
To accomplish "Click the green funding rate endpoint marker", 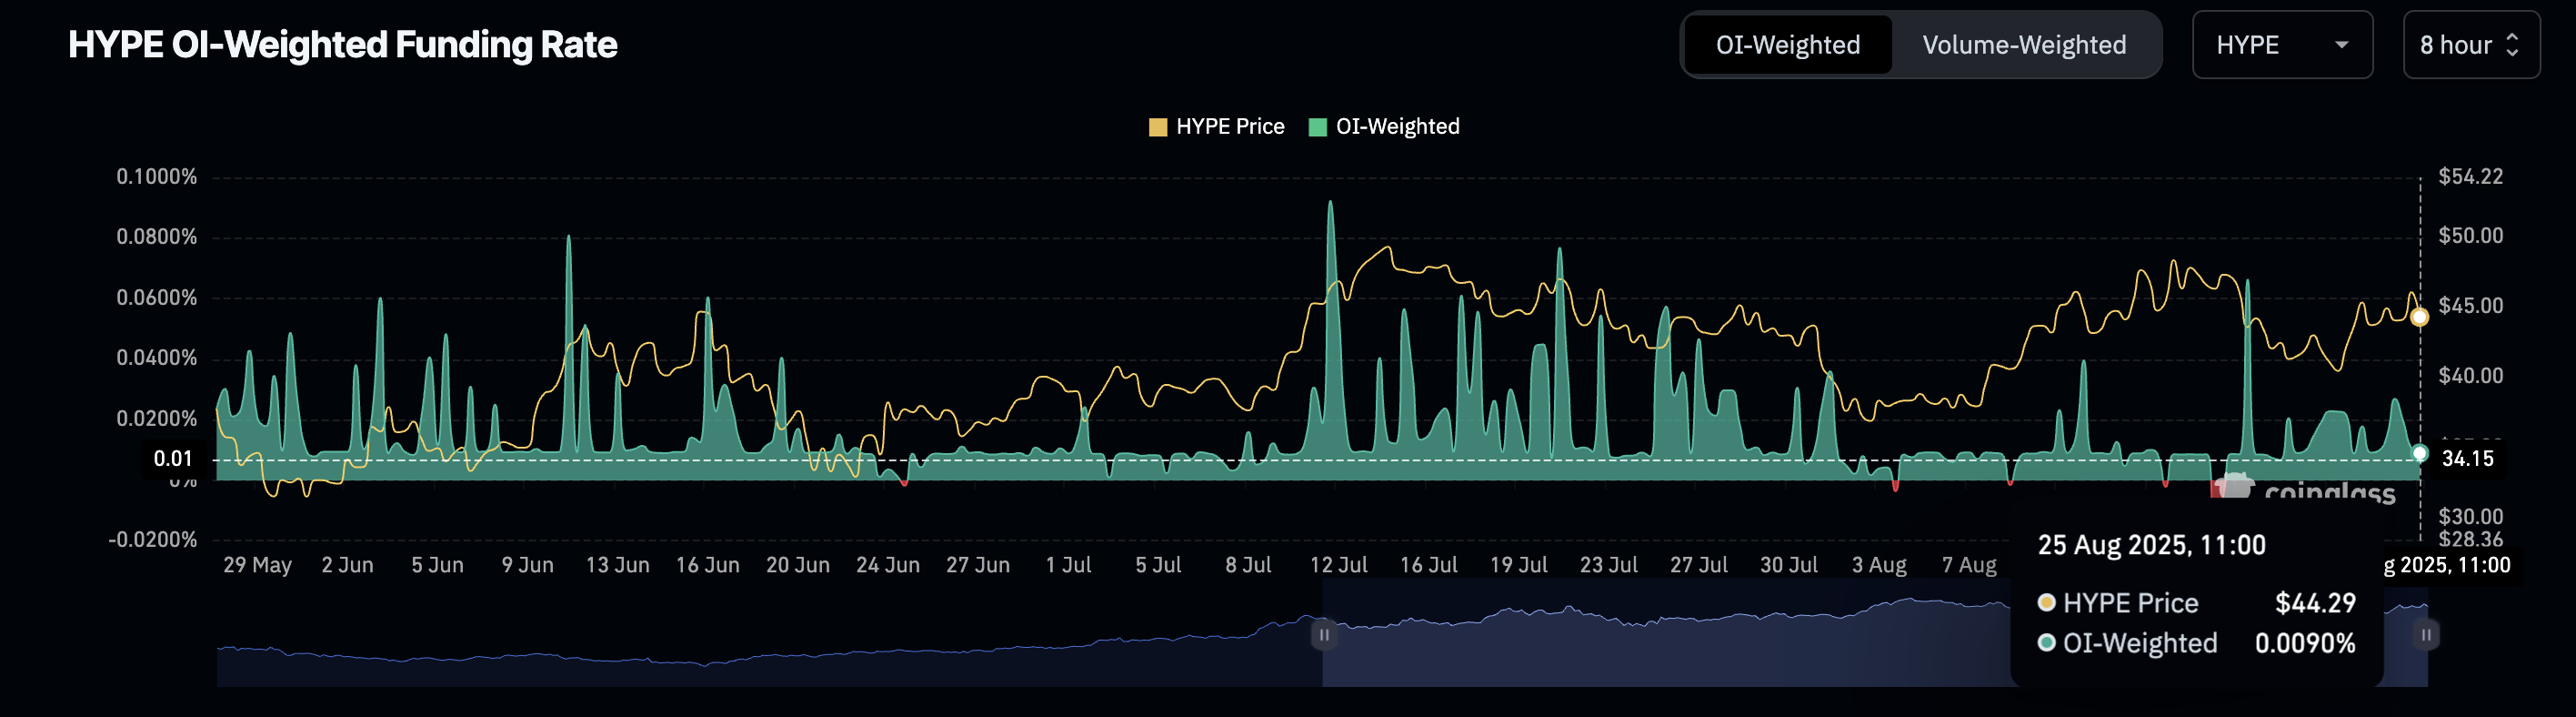I will [x=2419, y=454].
